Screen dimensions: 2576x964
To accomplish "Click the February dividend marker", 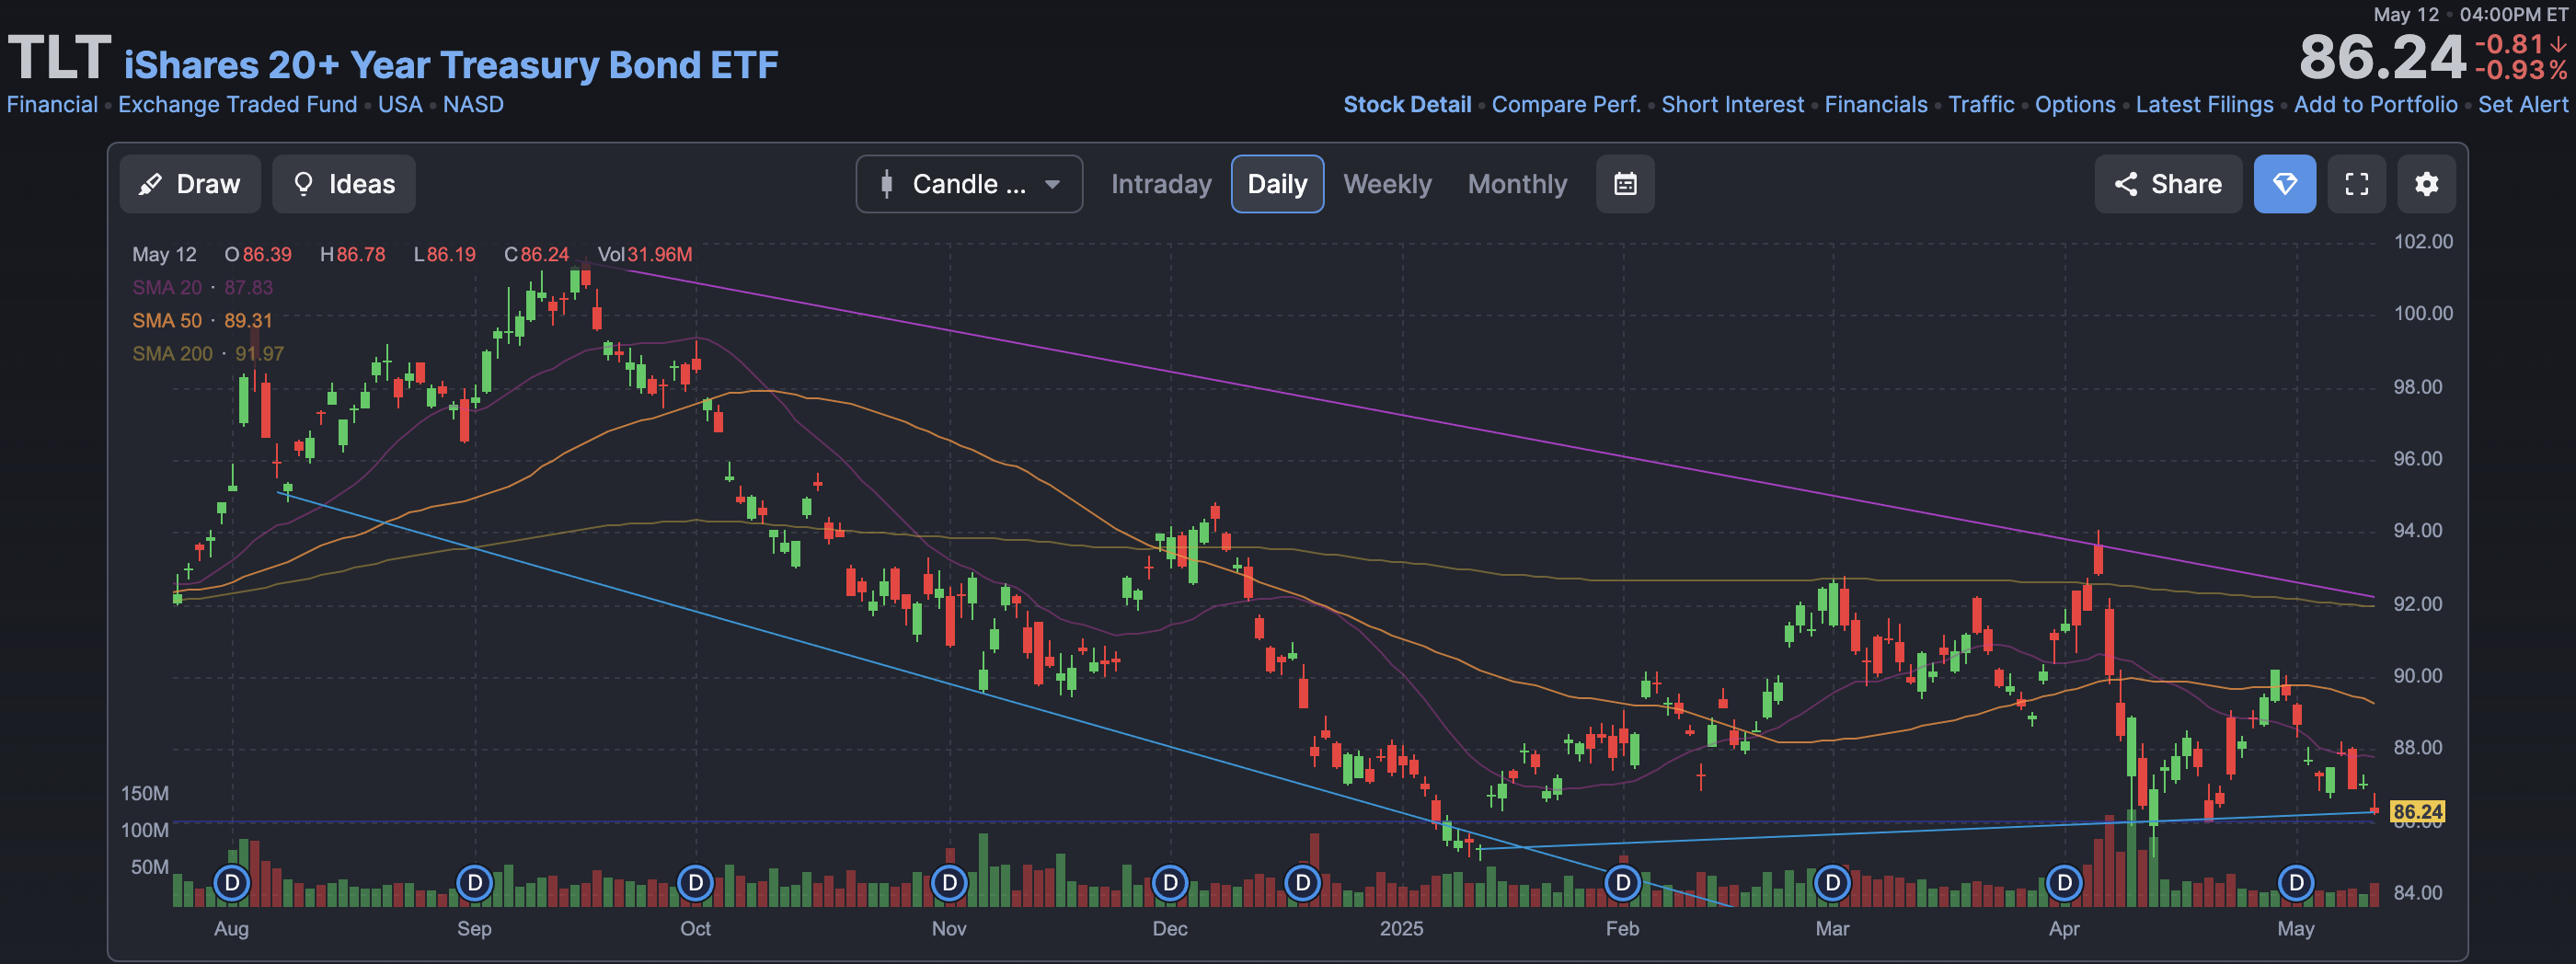I will (x=1622, y=883).
